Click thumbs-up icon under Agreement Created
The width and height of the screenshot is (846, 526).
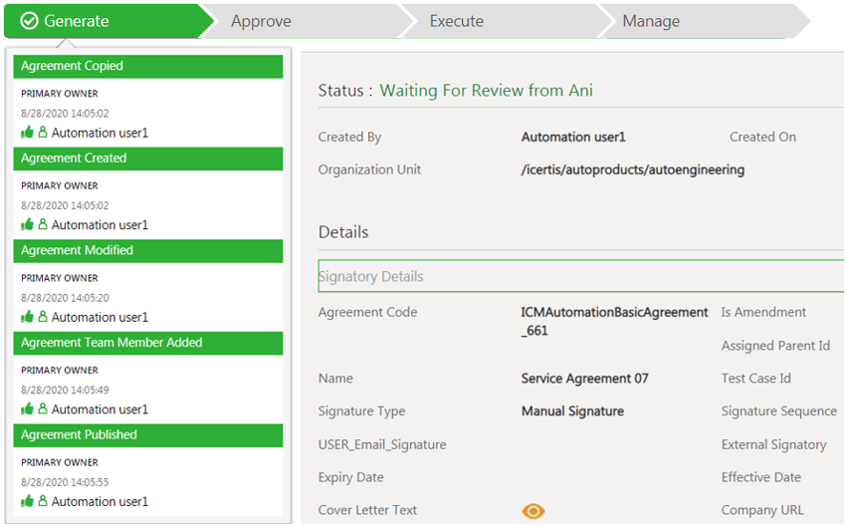[x=28, y=224]
